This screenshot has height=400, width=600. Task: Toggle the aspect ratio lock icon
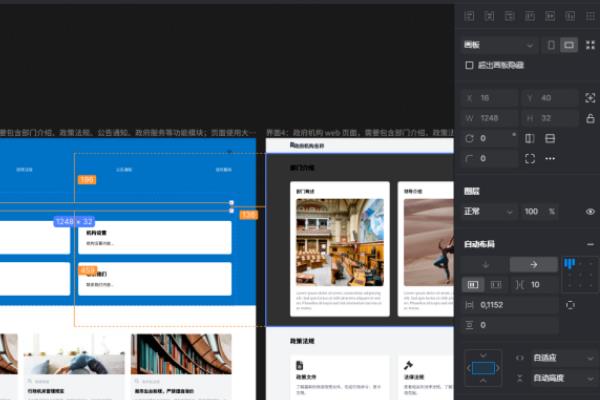click(x=590, y=118)
